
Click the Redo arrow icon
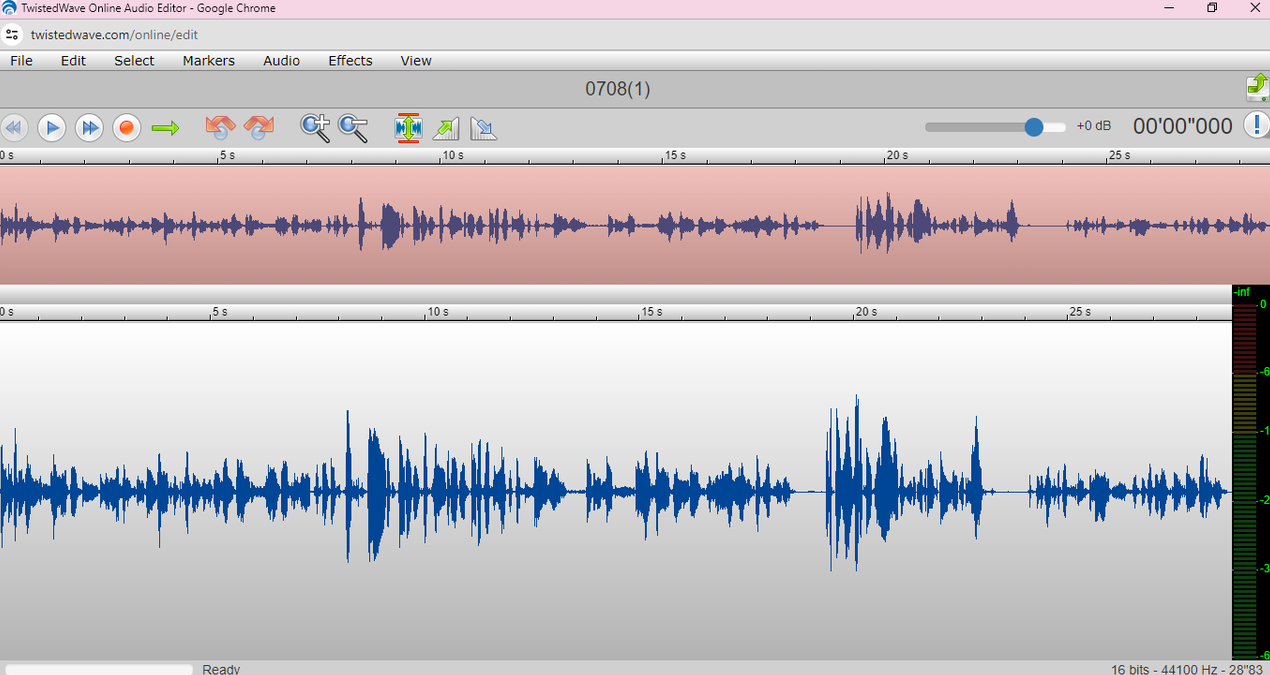[259, 128]
